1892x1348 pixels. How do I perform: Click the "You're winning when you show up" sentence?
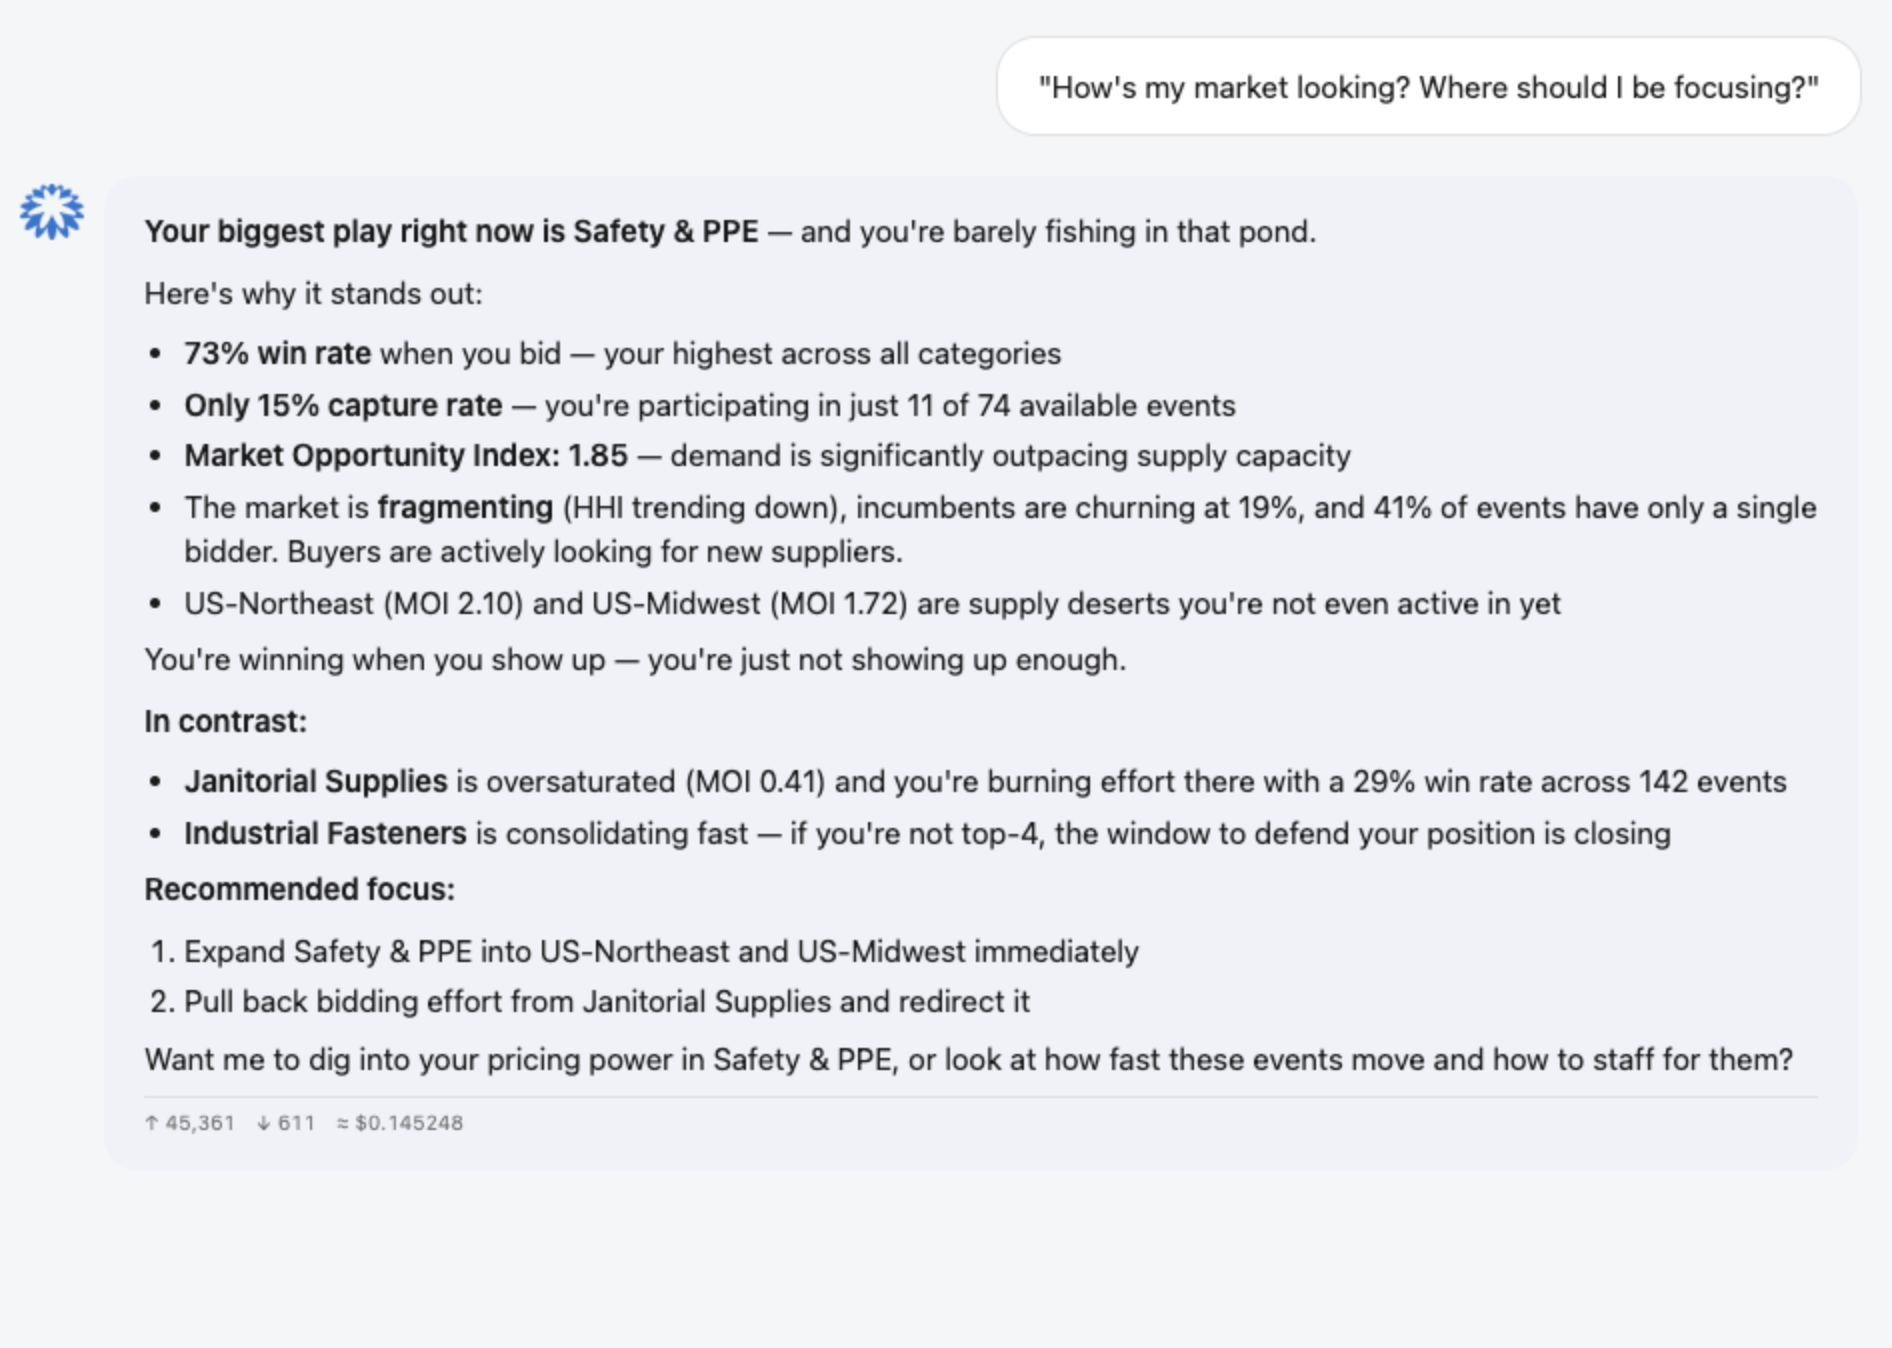635,659
